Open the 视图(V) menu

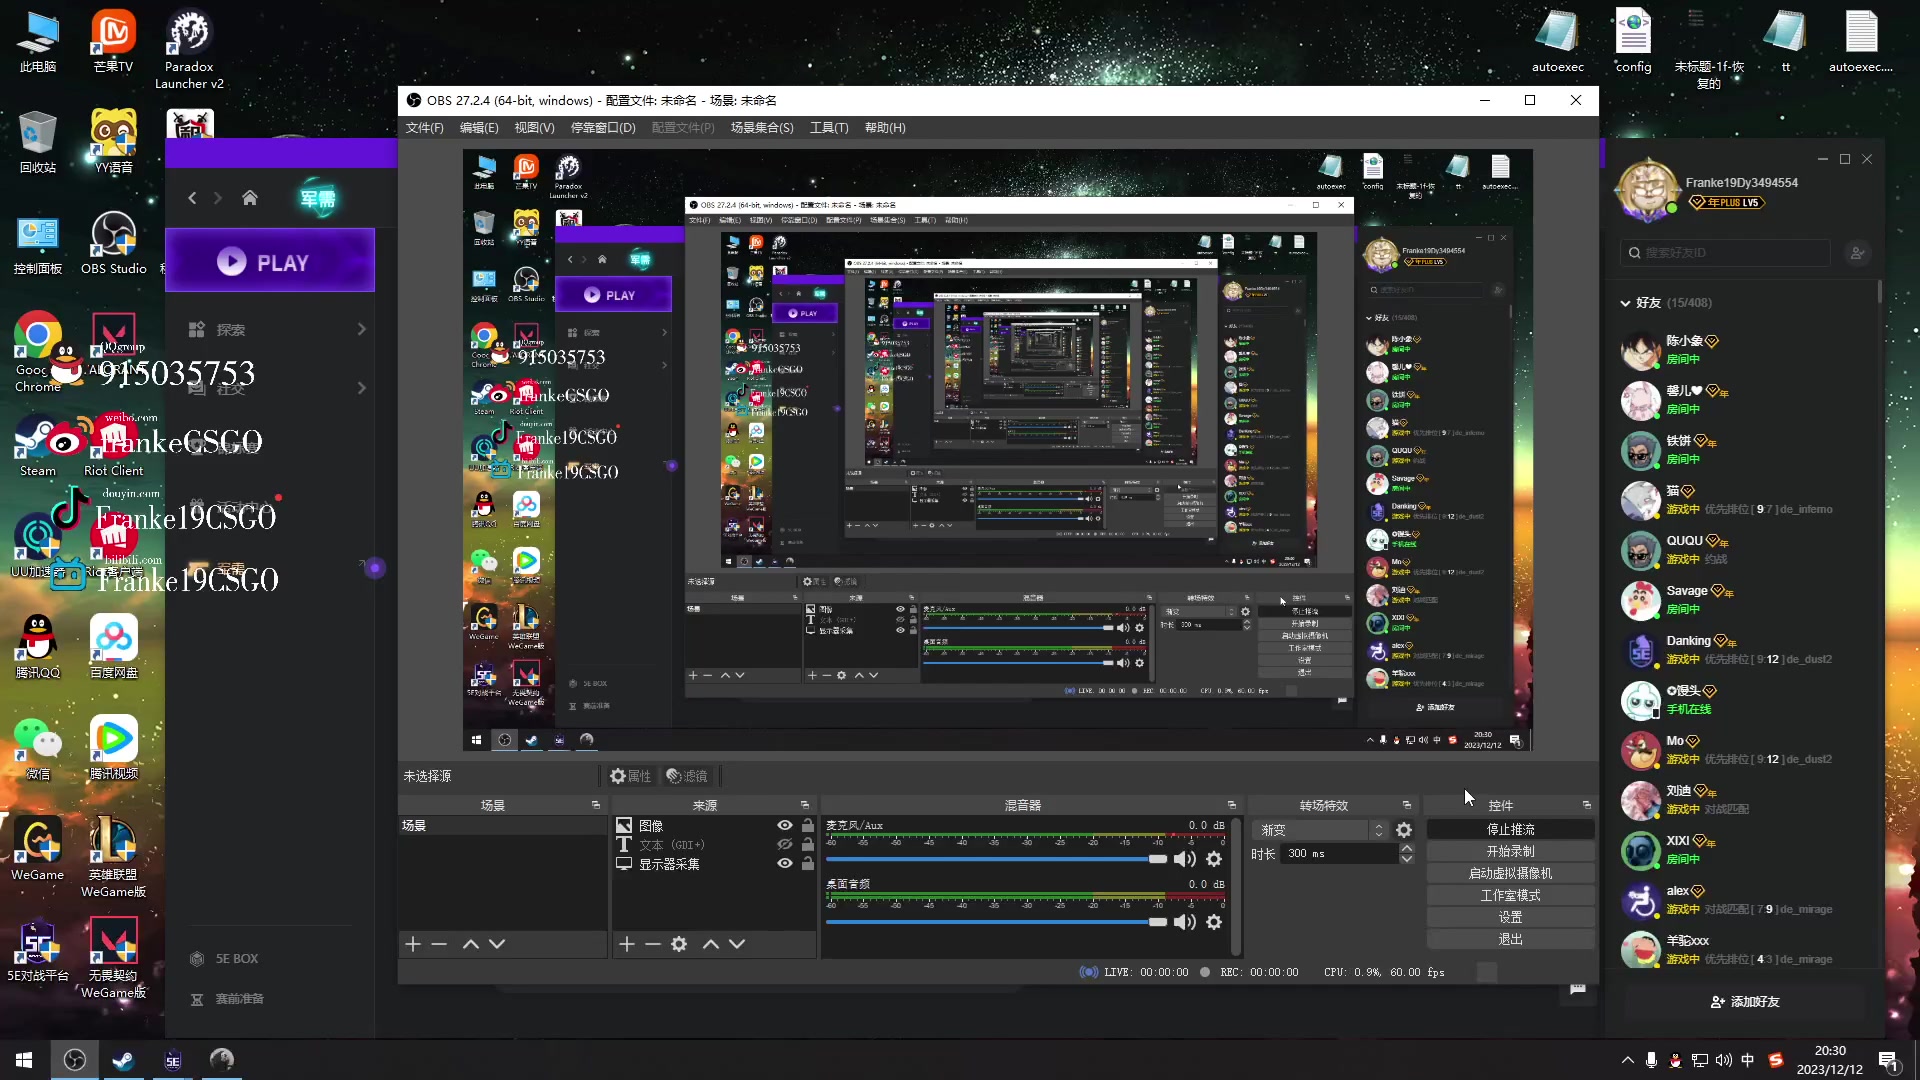pos(534,128)
